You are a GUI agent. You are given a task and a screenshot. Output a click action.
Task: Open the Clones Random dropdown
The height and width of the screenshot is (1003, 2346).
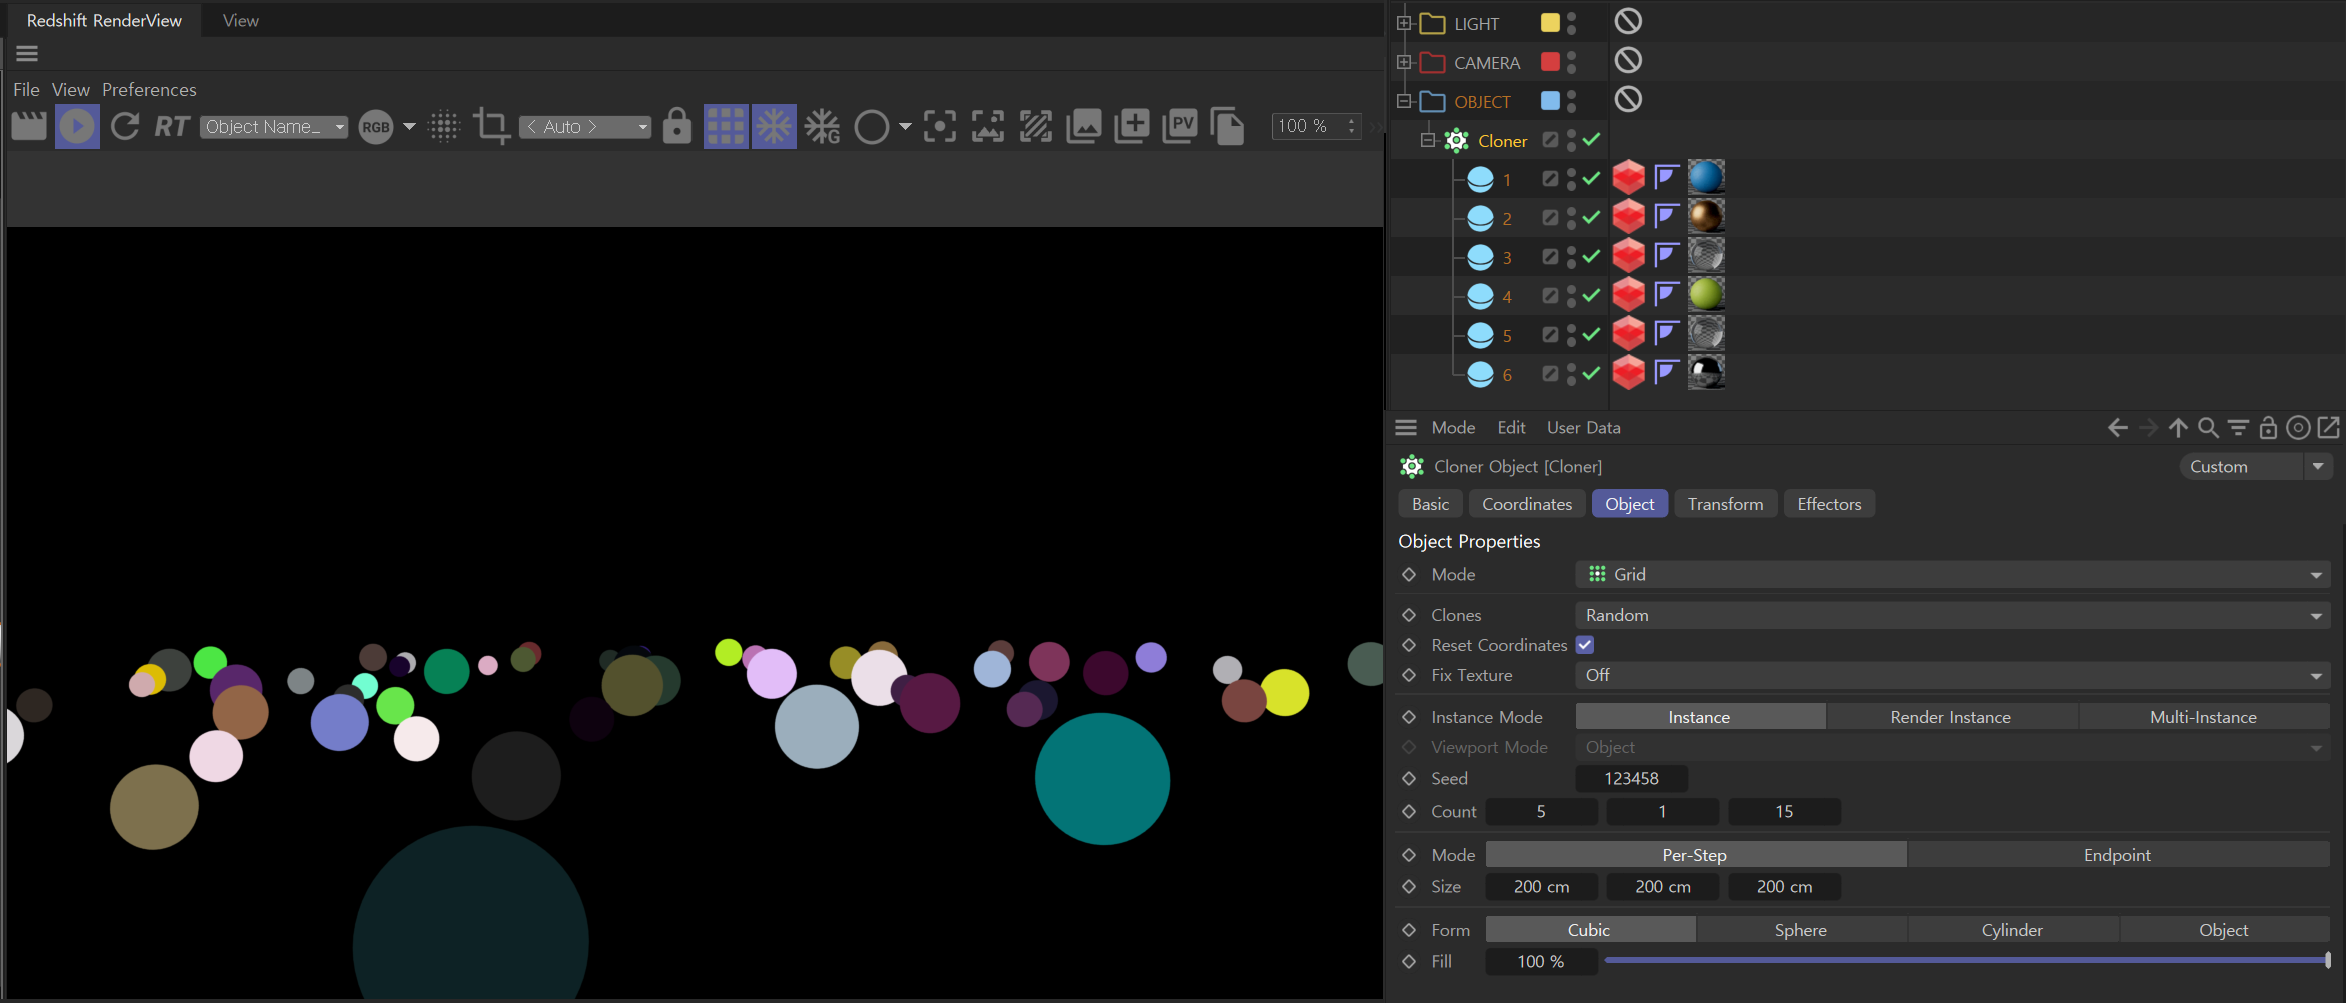coord(1953,615)
